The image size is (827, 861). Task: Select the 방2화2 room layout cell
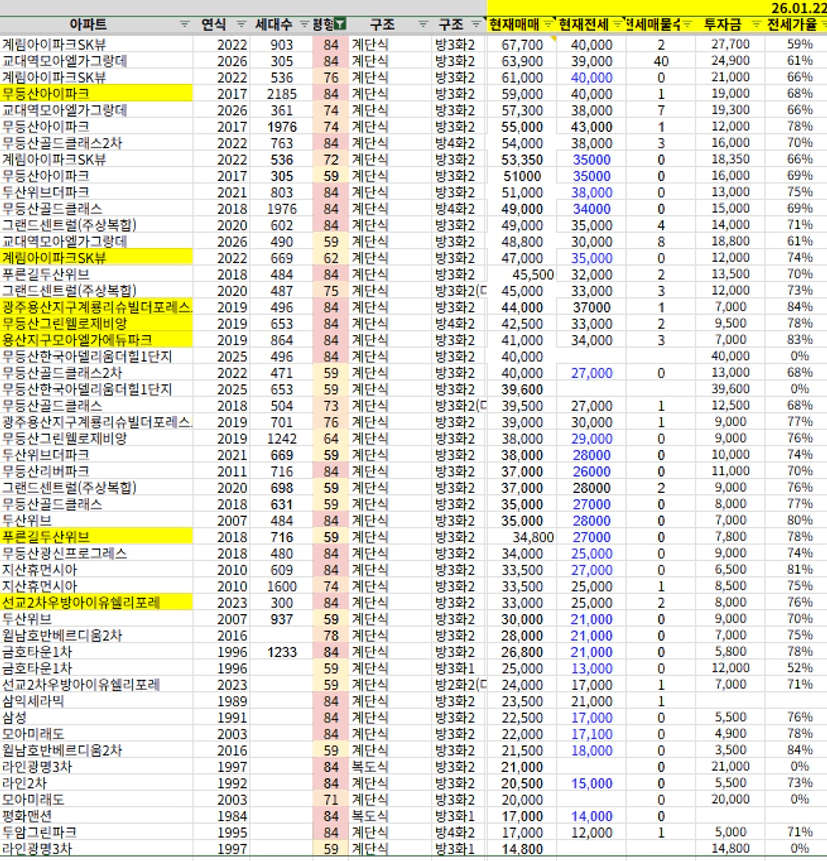(460, 684)
